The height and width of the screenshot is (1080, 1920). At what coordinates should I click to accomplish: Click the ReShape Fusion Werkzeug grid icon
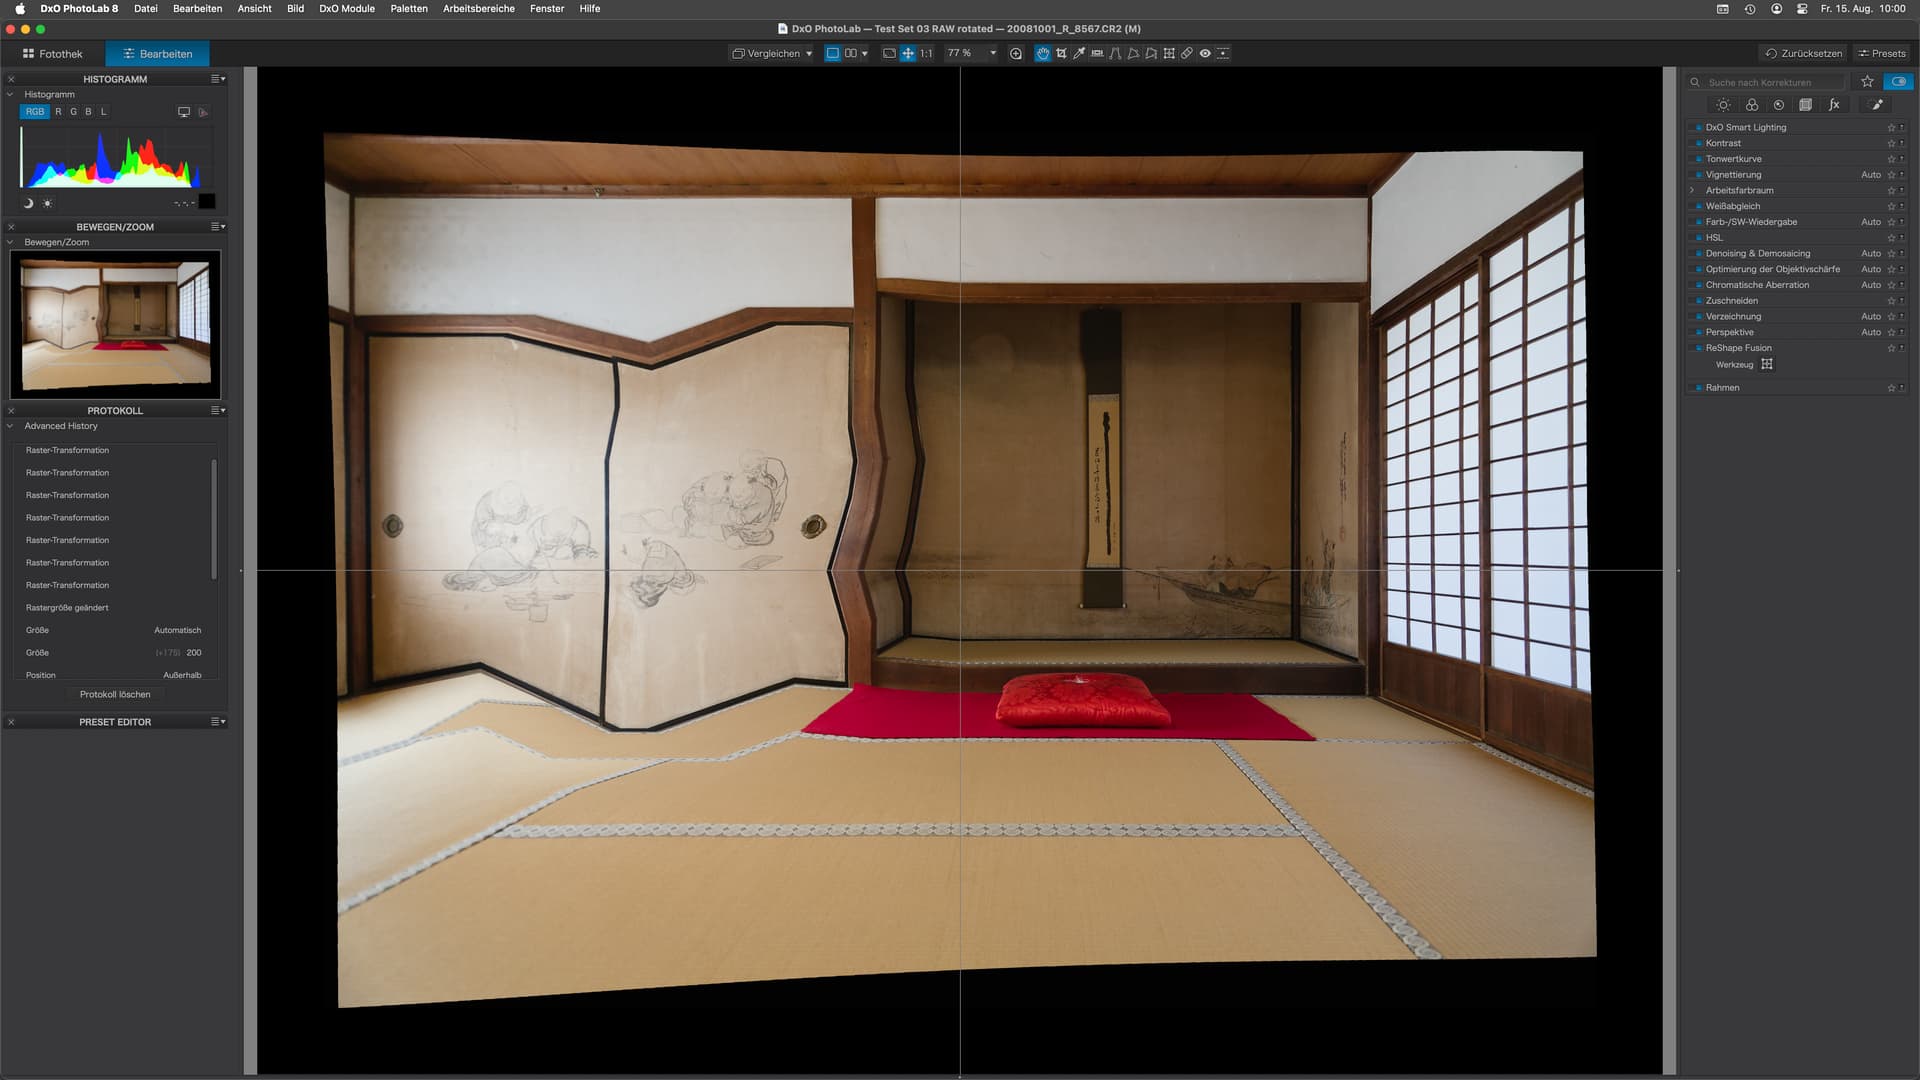coord(1767,364)
